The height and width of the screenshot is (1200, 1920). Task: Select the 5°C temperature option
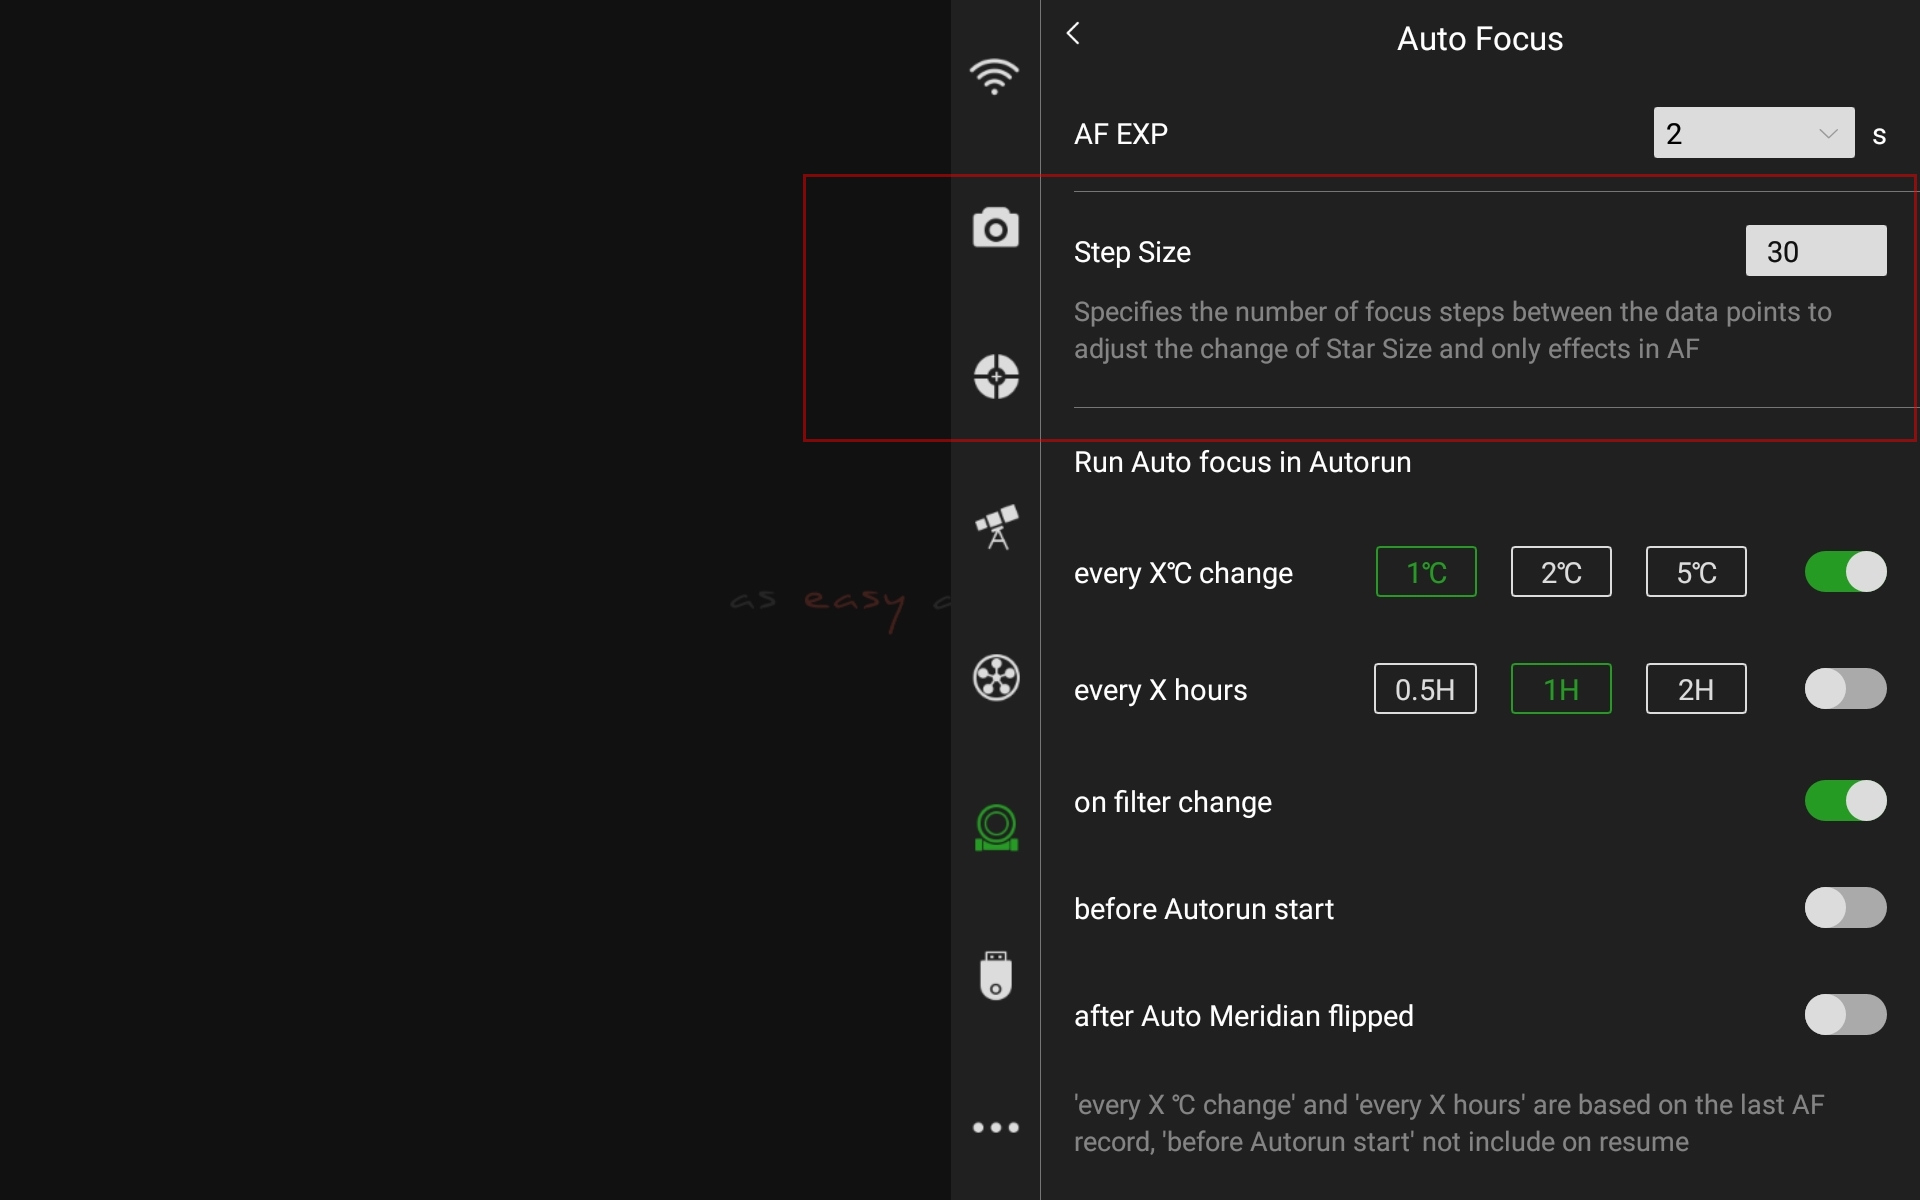[1695, 572]
